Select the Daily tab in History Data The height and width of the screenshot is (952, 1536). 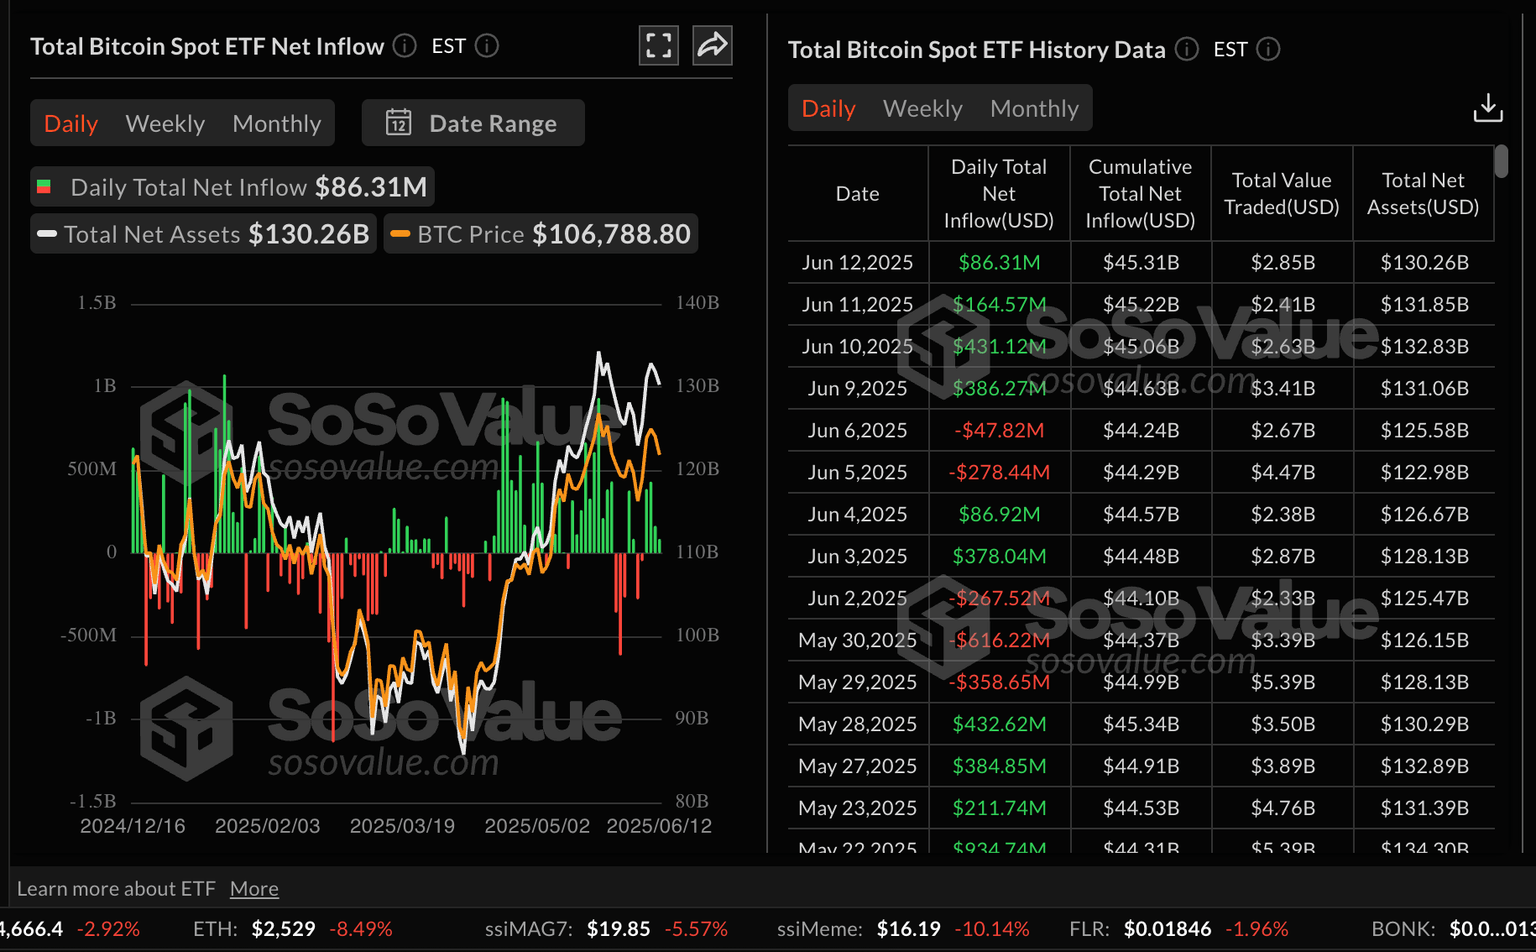[x=829, y=108]
